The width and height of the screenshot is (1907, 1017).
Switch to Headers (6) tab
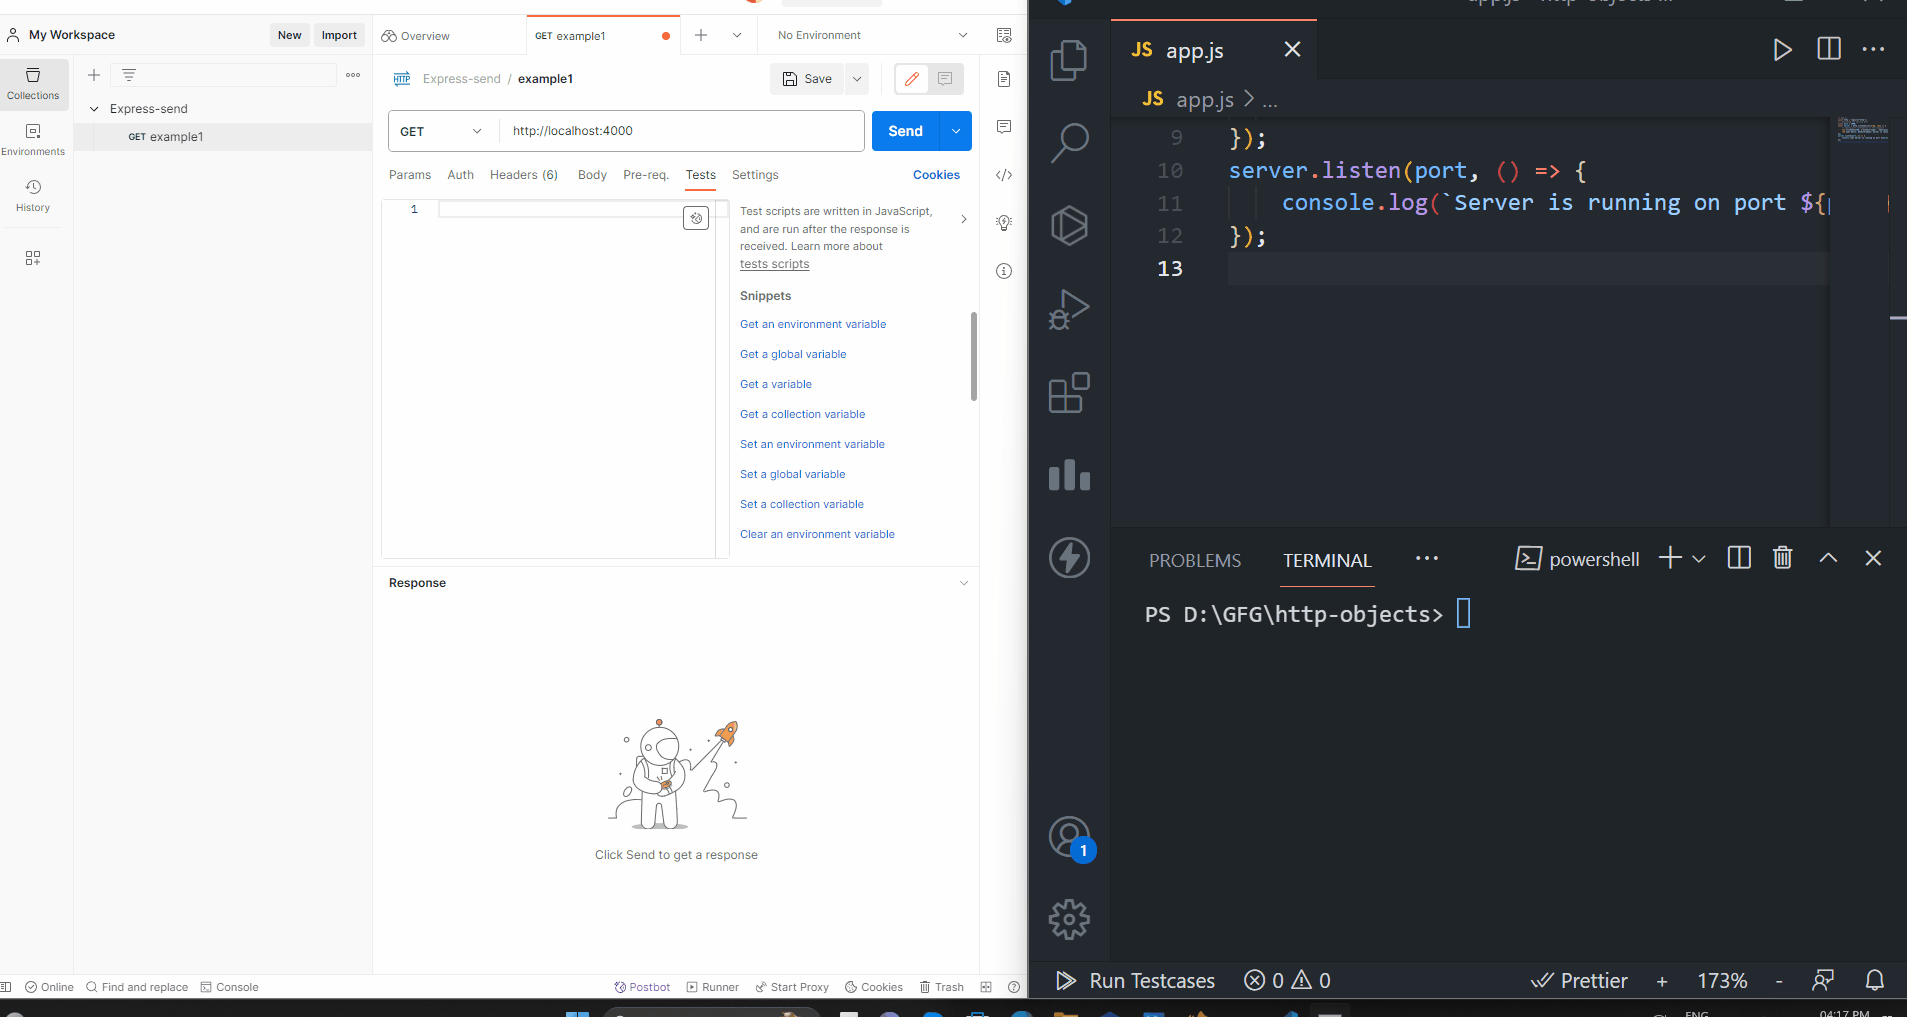524,175
